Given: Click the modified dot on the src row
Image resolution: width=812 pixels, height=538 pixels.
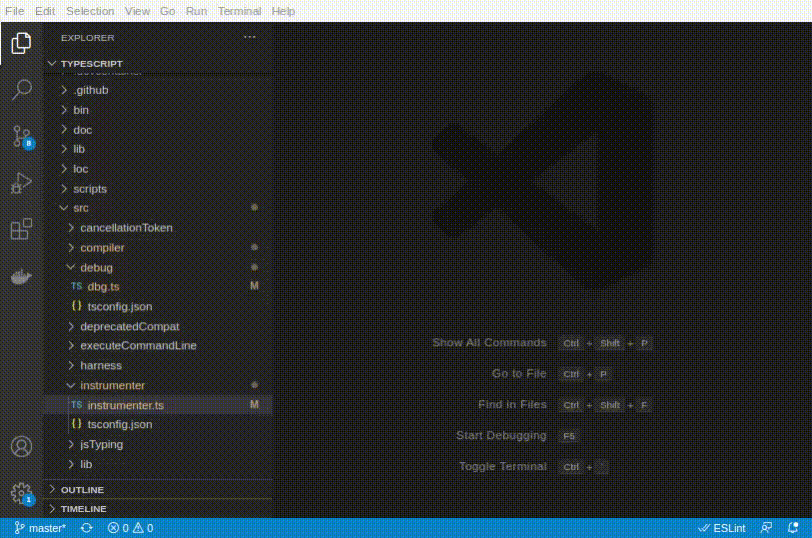Looking at the screenshot, I should tap(254, 207).
